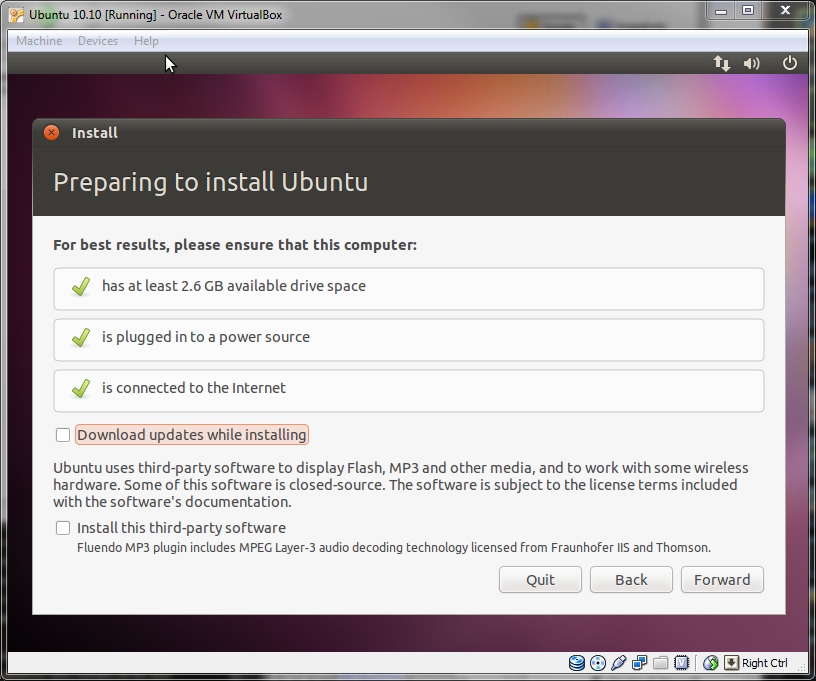
Task: Go Back to previous installer step
Action: pos(631,580)
